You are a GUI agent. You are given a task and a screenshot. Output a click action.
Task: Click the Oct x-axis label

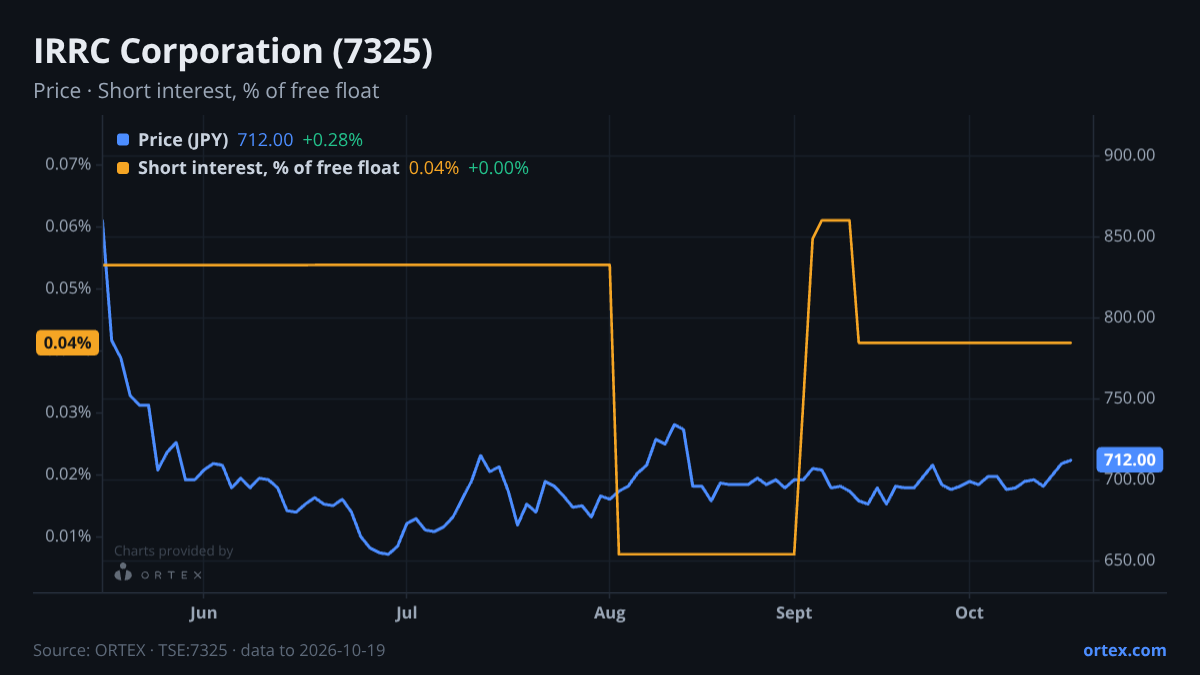969,612
